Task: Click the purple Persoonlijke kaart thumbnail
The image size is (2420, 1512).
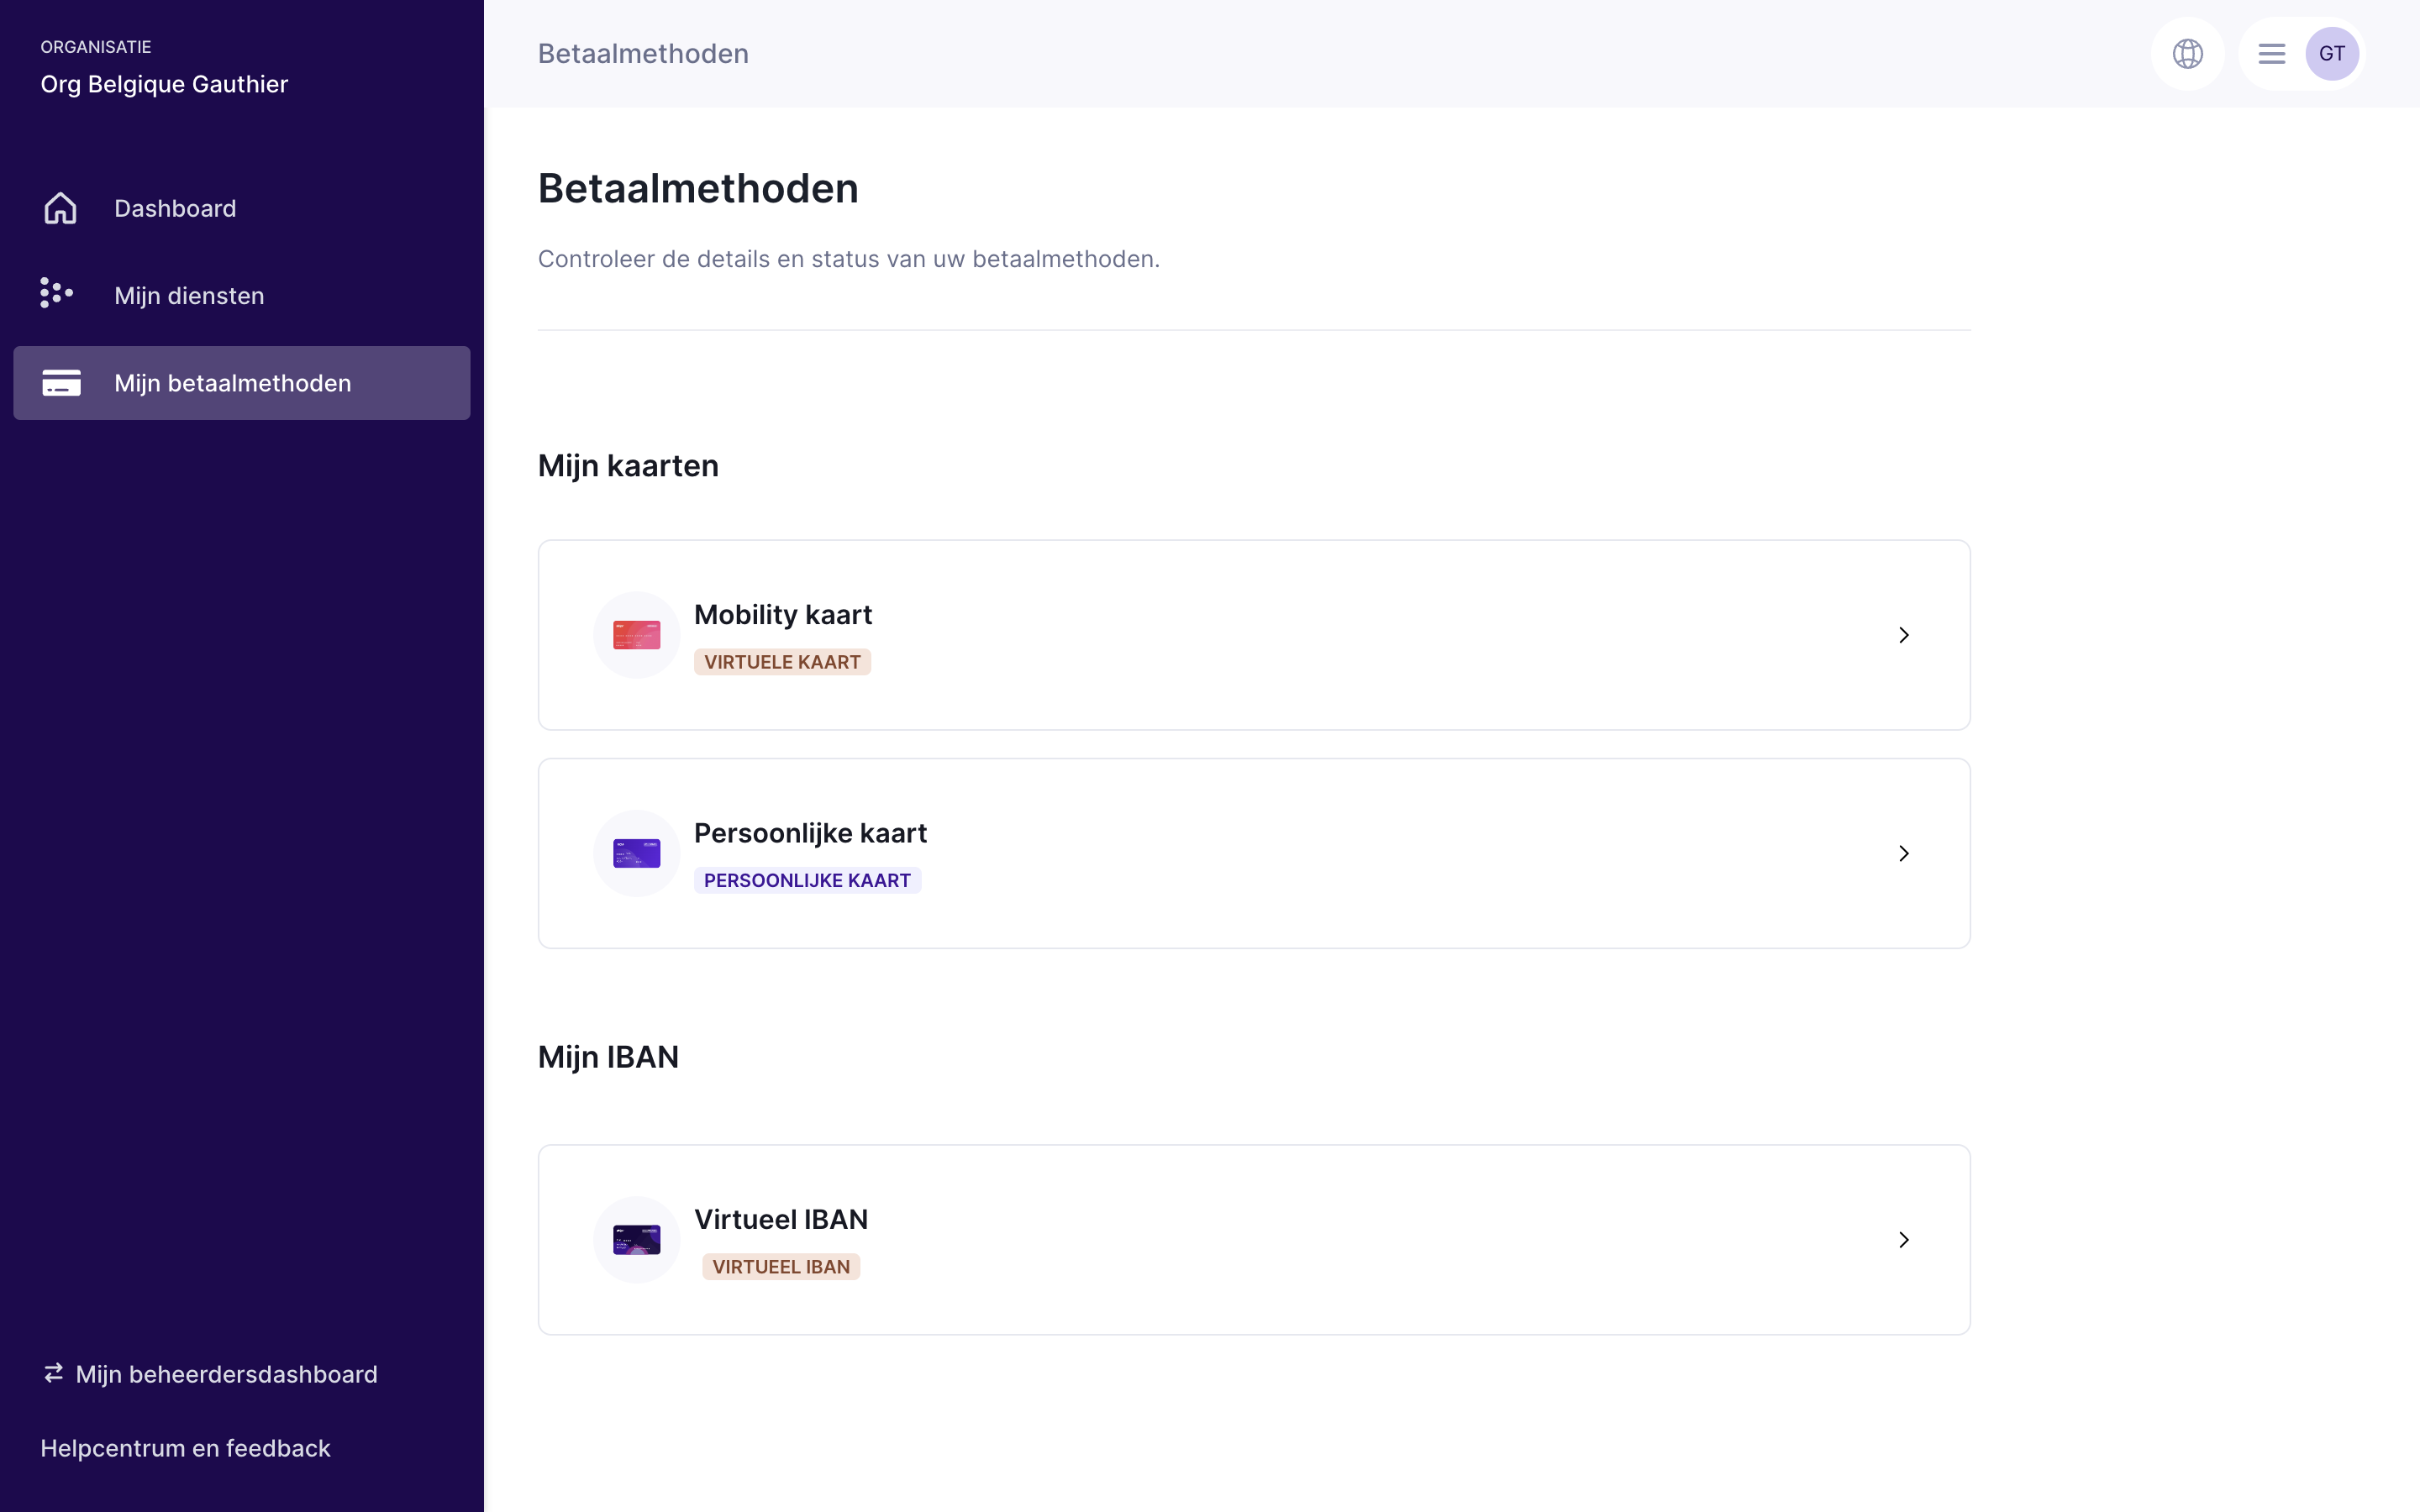Action: (x=636, y=853)
